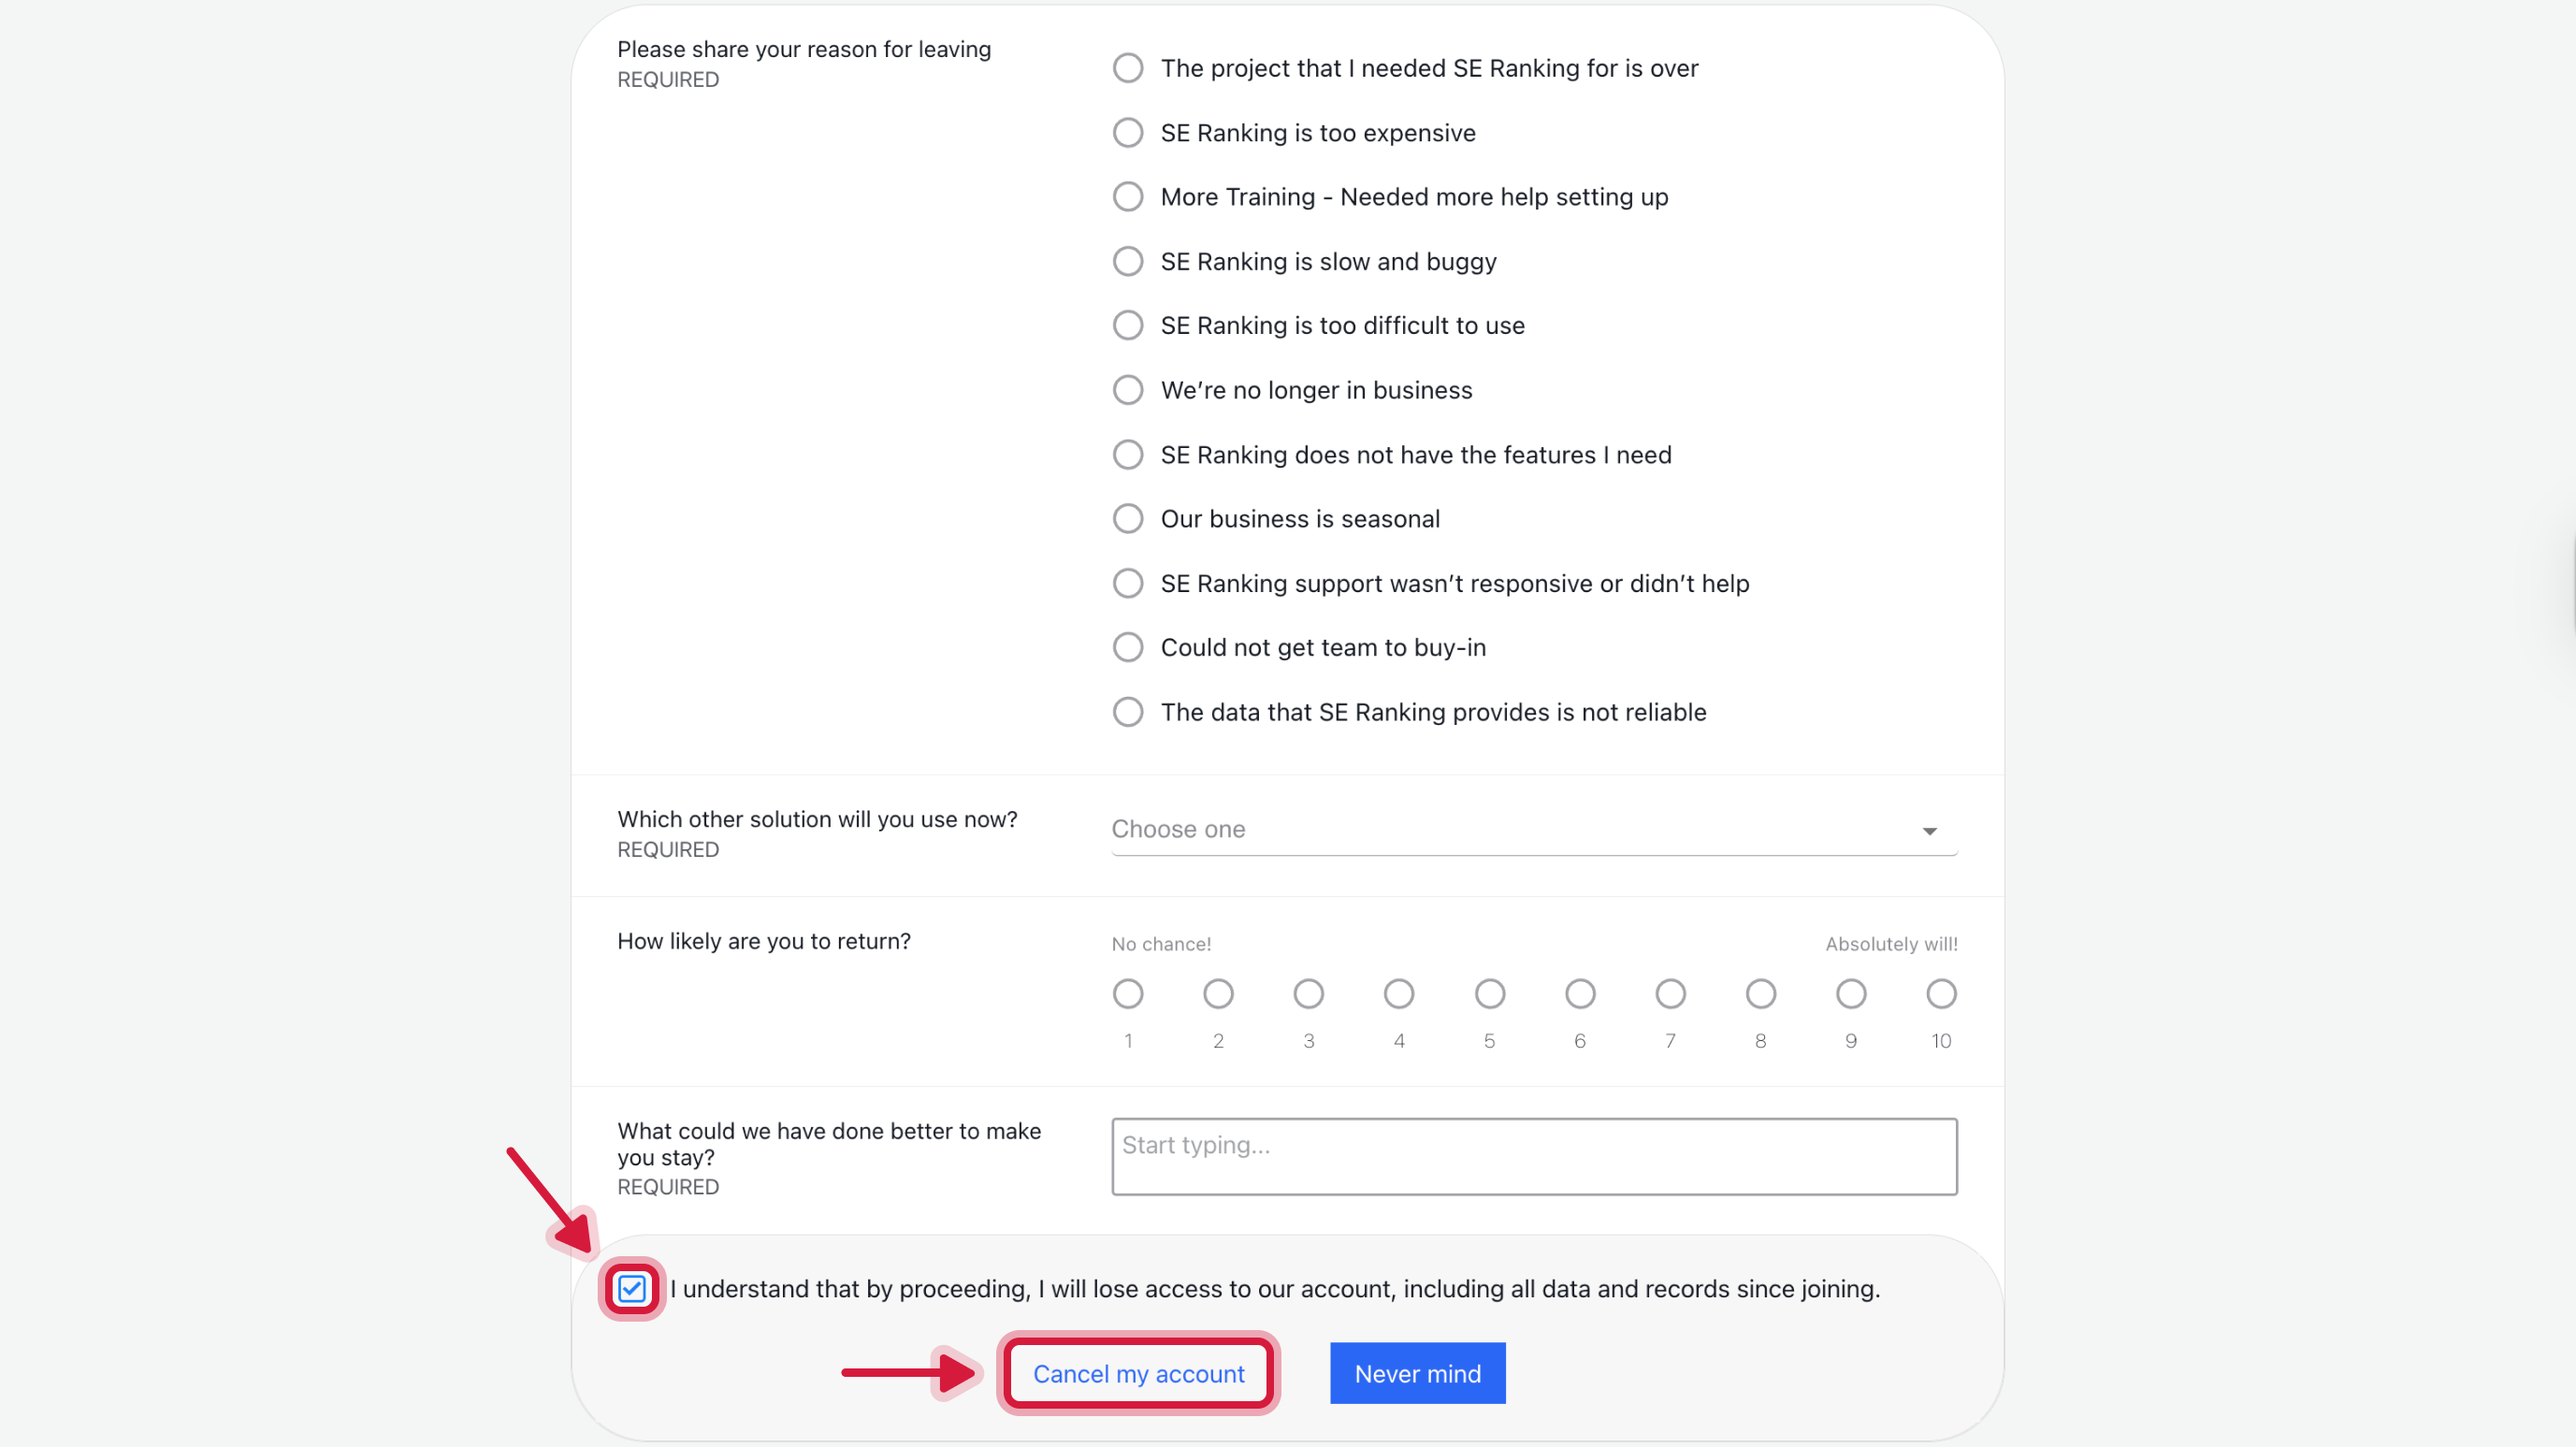Select 'support wasn't responsive' reason
This screenshot has width=2576, height=1447.
pyautogui.click(x=1128, y=583)
